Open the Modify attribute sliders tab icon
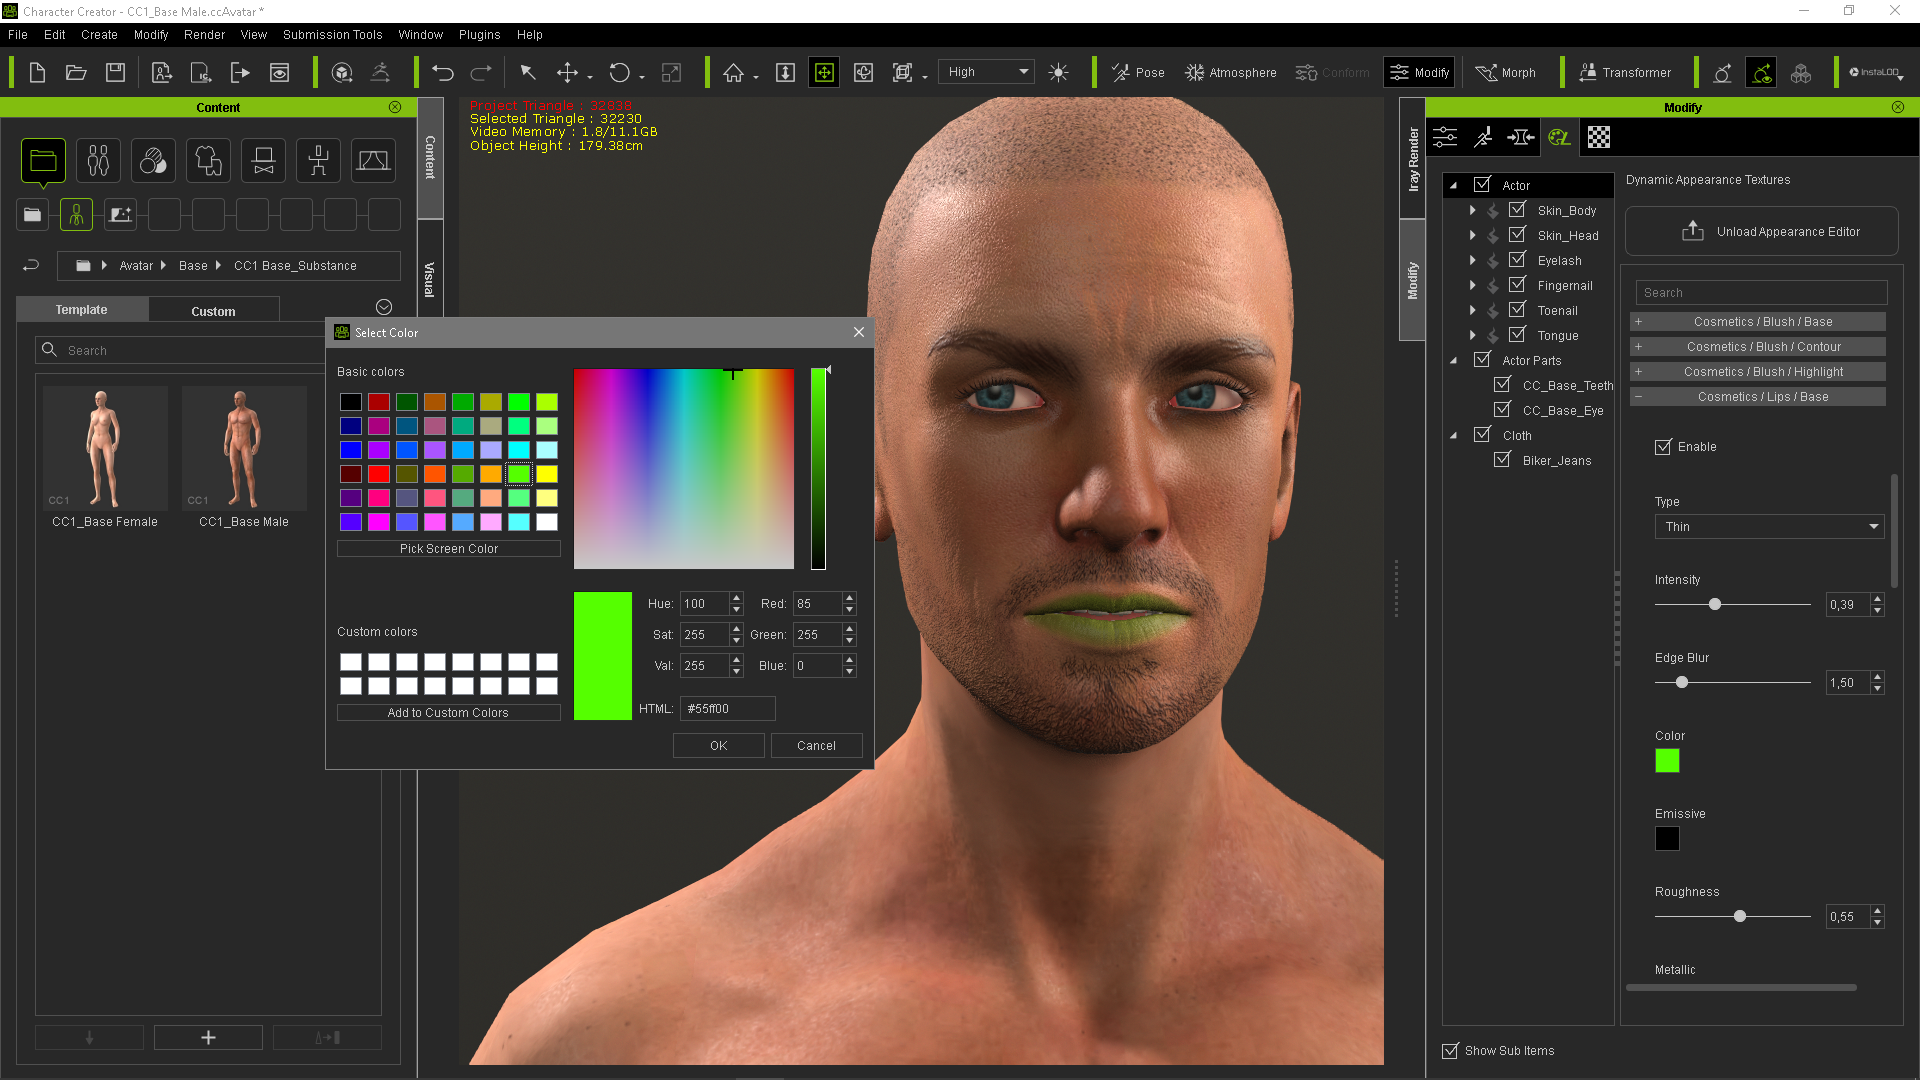 coord(1445,137)
